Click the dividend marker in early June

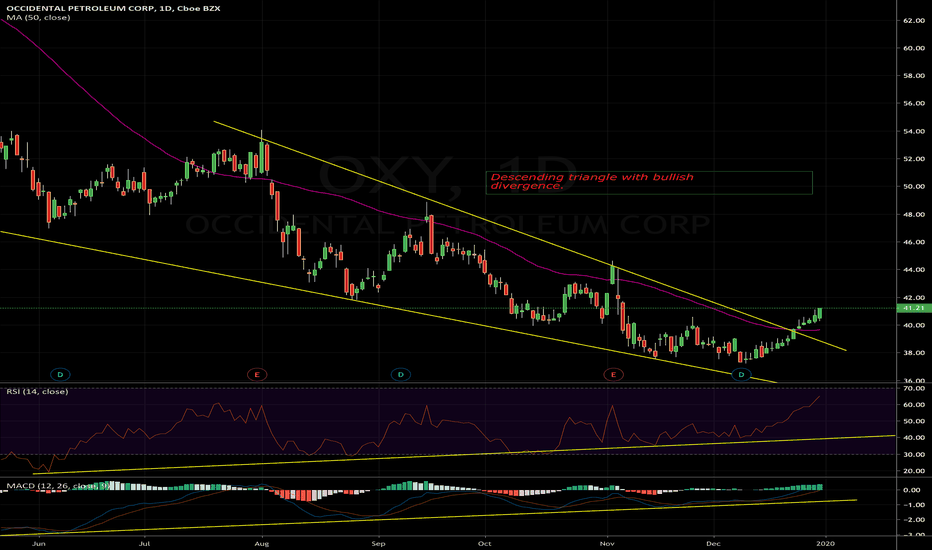60,375
